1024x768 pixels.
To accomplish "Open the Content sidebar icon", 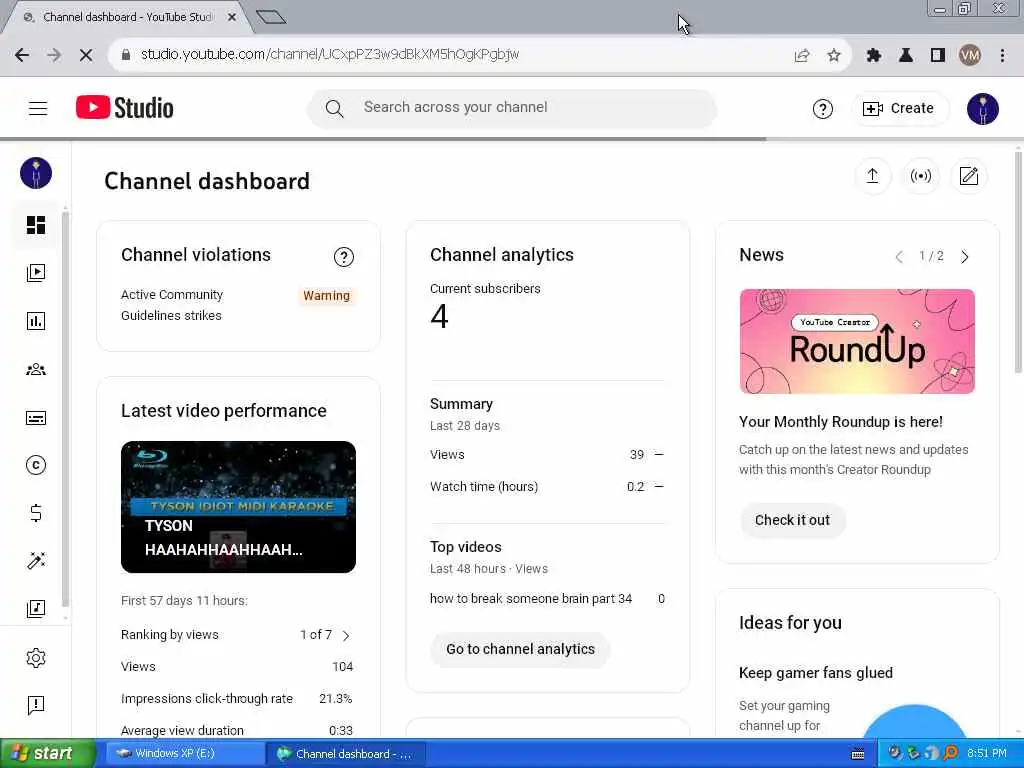I will [36, 272].
